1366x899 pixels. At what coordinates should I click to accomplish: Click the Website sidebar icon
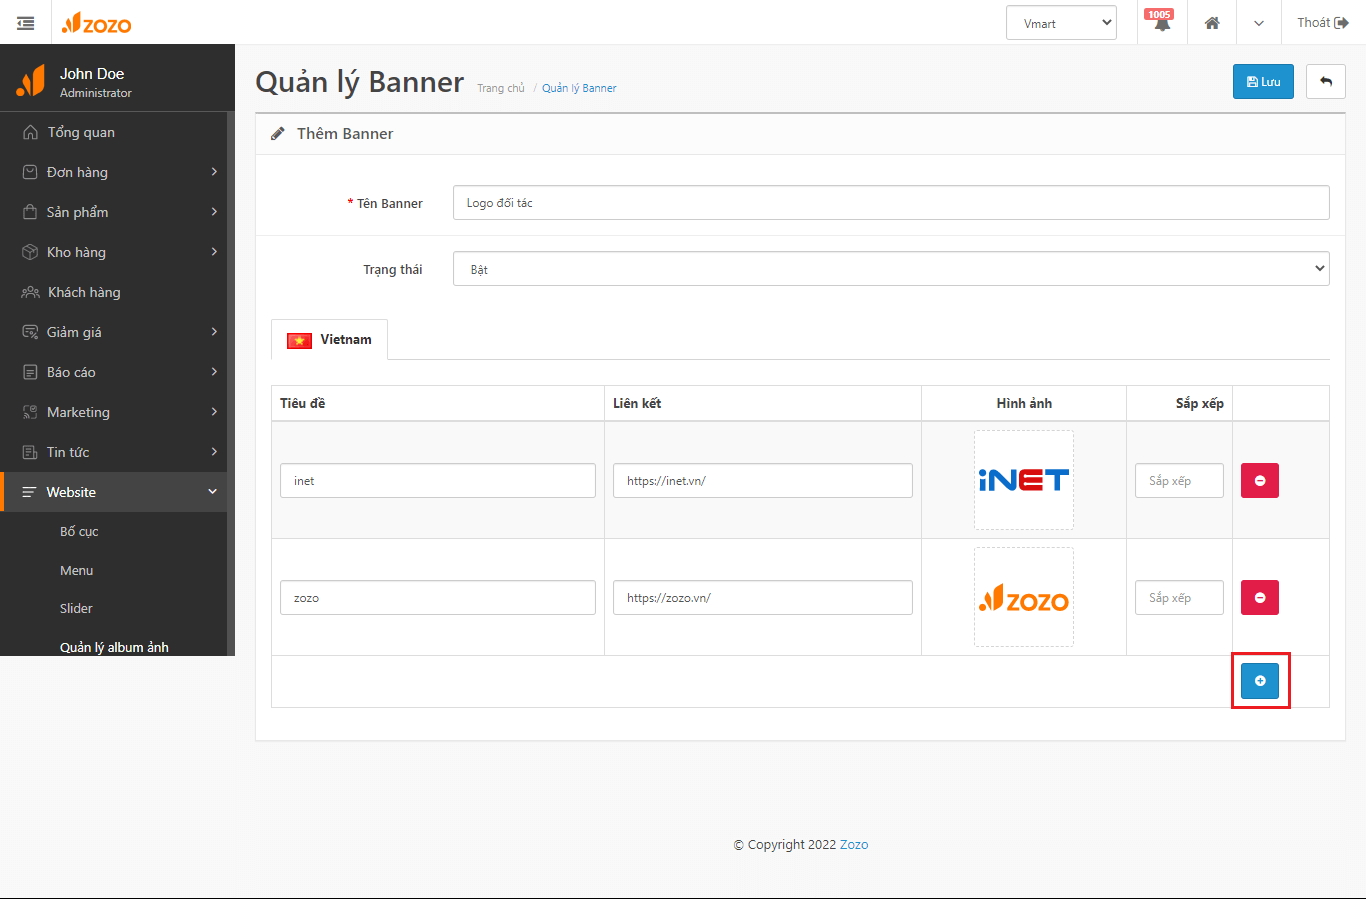click(29, 492)
